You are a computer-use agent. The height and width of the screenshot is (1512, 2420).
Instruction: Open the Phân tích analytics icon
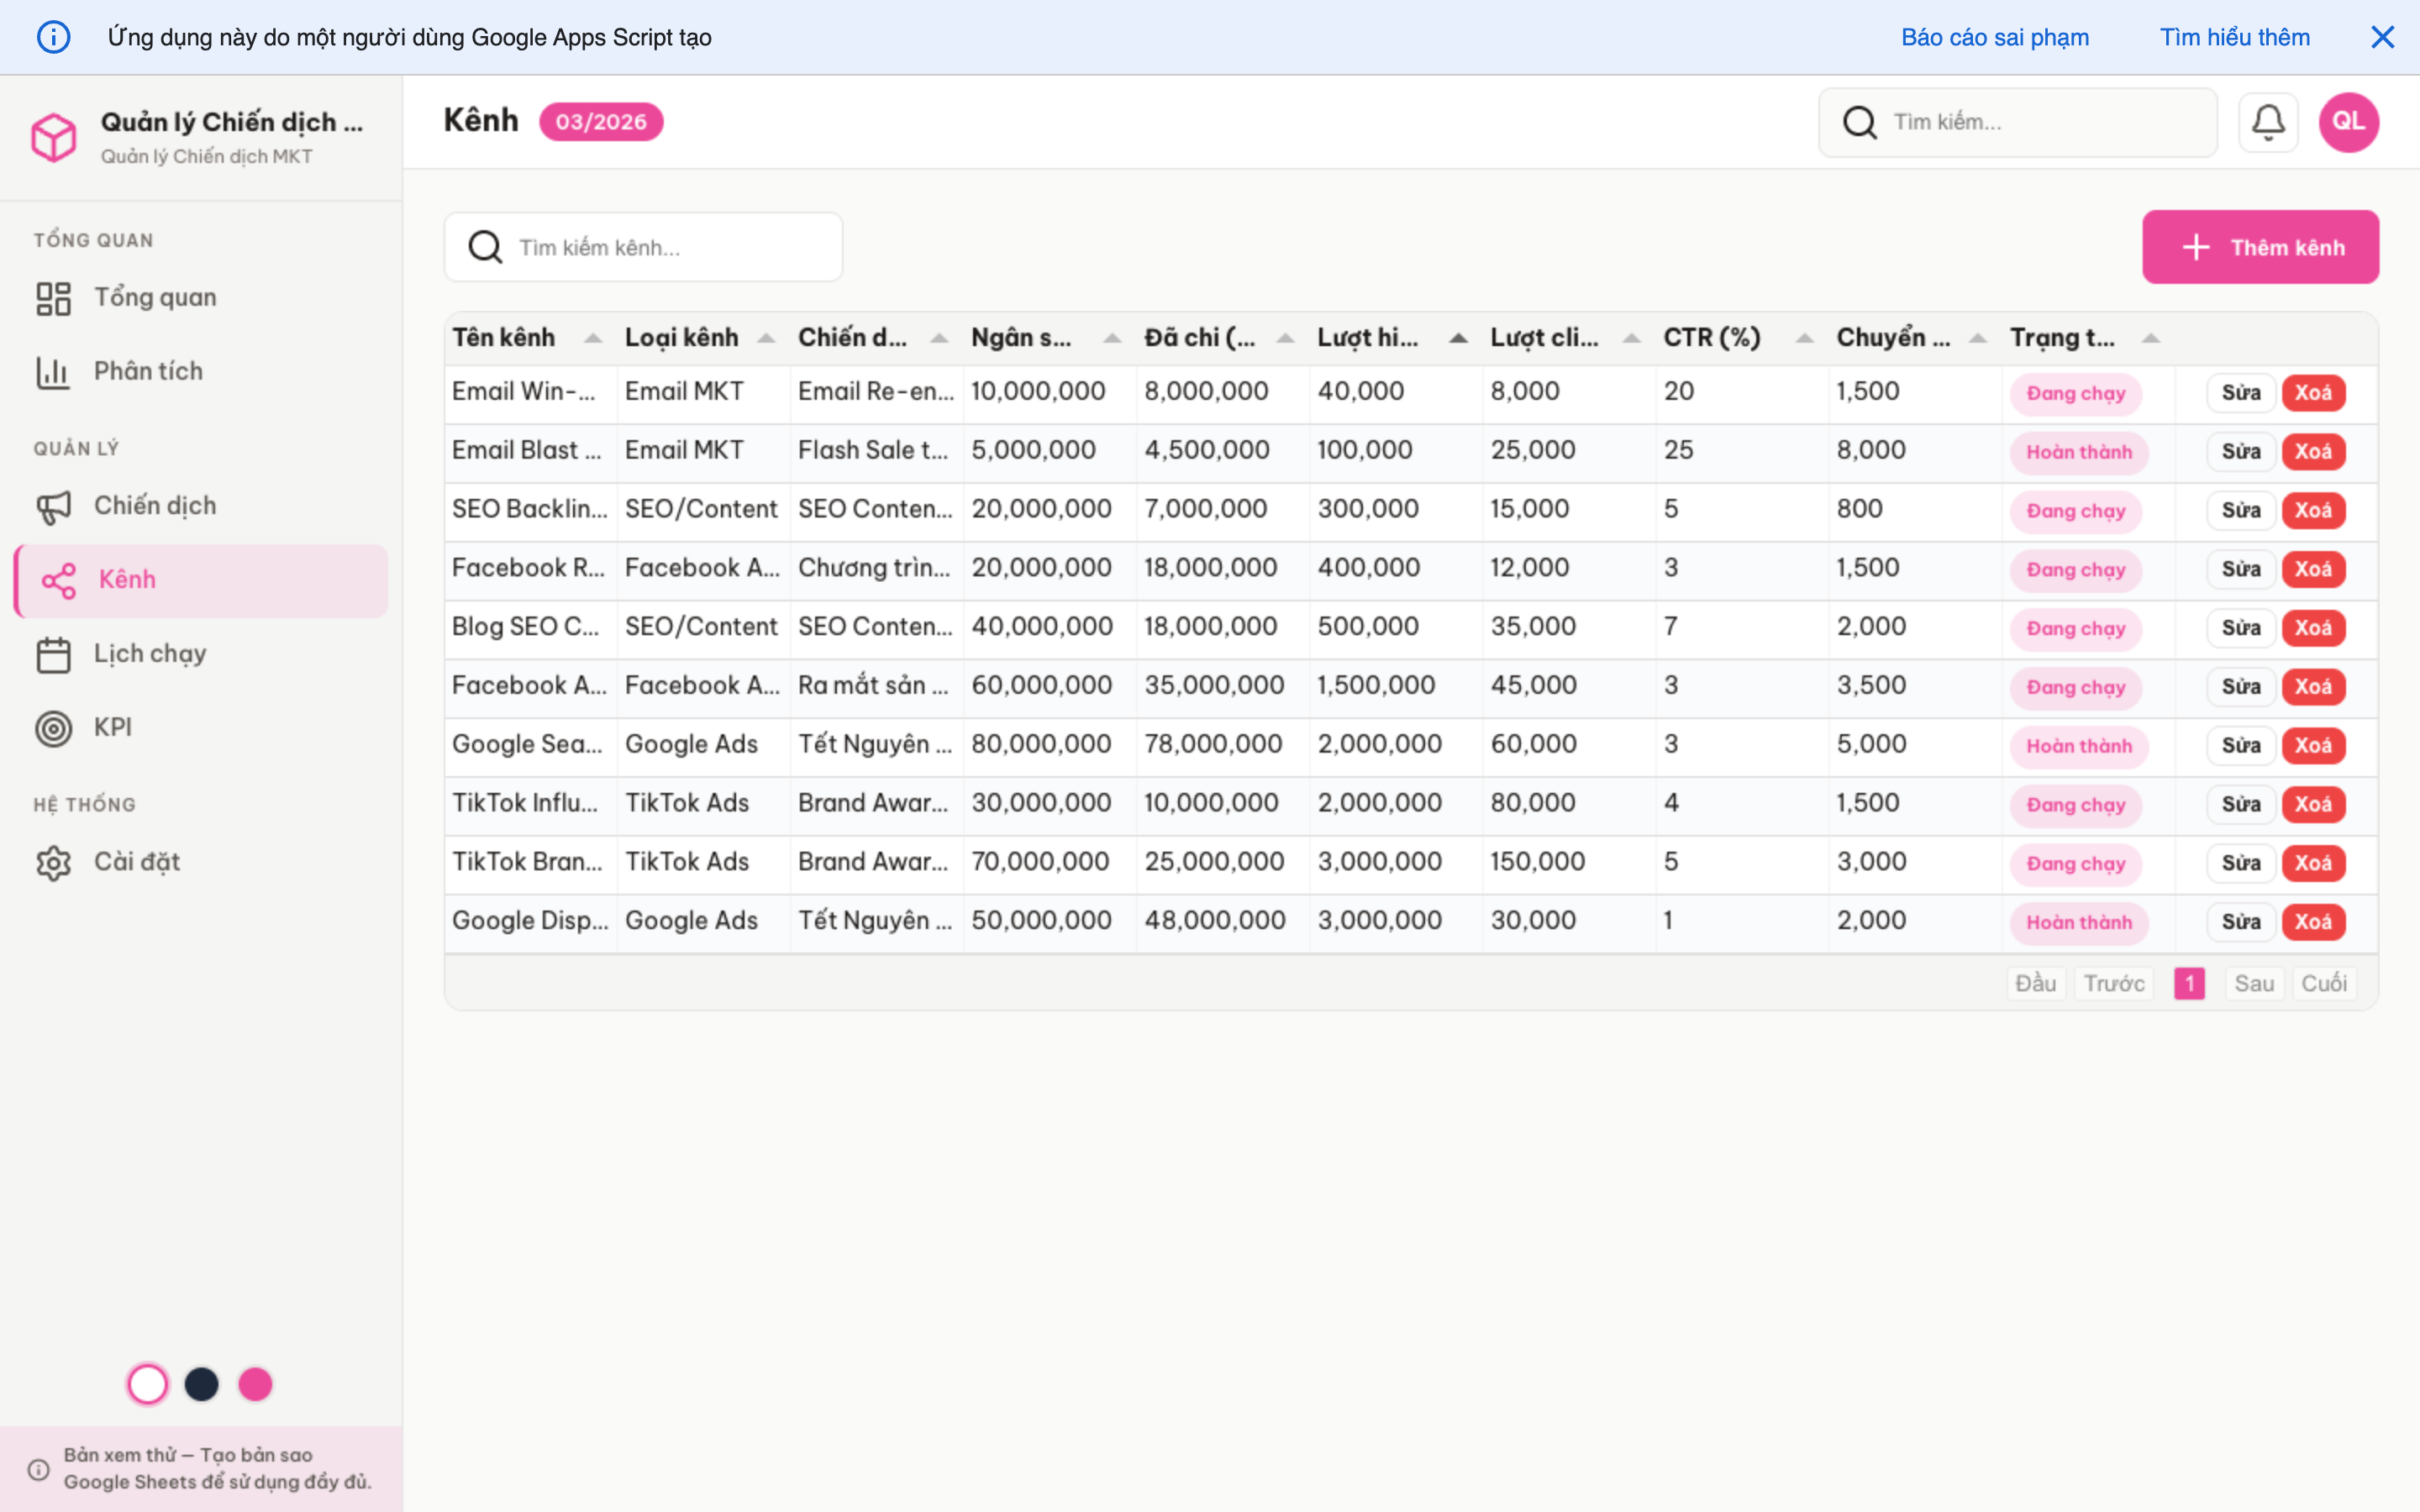[54, 371]
